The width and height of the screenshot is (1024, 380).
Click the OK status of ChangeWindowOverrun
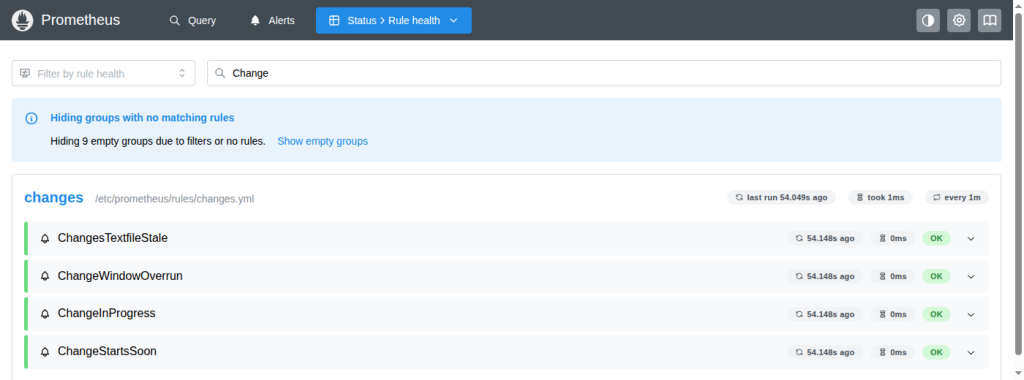pyautogui.click(x=936, y=276)
